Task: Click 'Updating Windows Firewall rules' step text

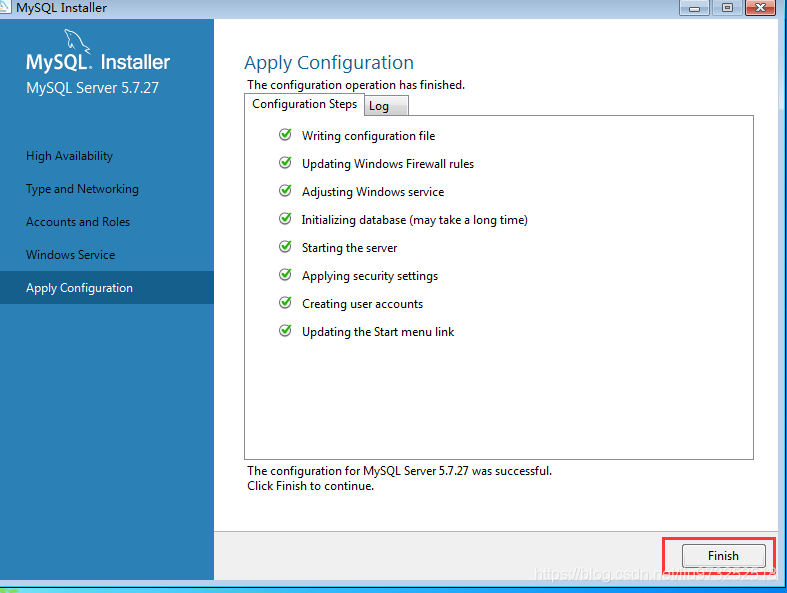Action: [387, 164]
